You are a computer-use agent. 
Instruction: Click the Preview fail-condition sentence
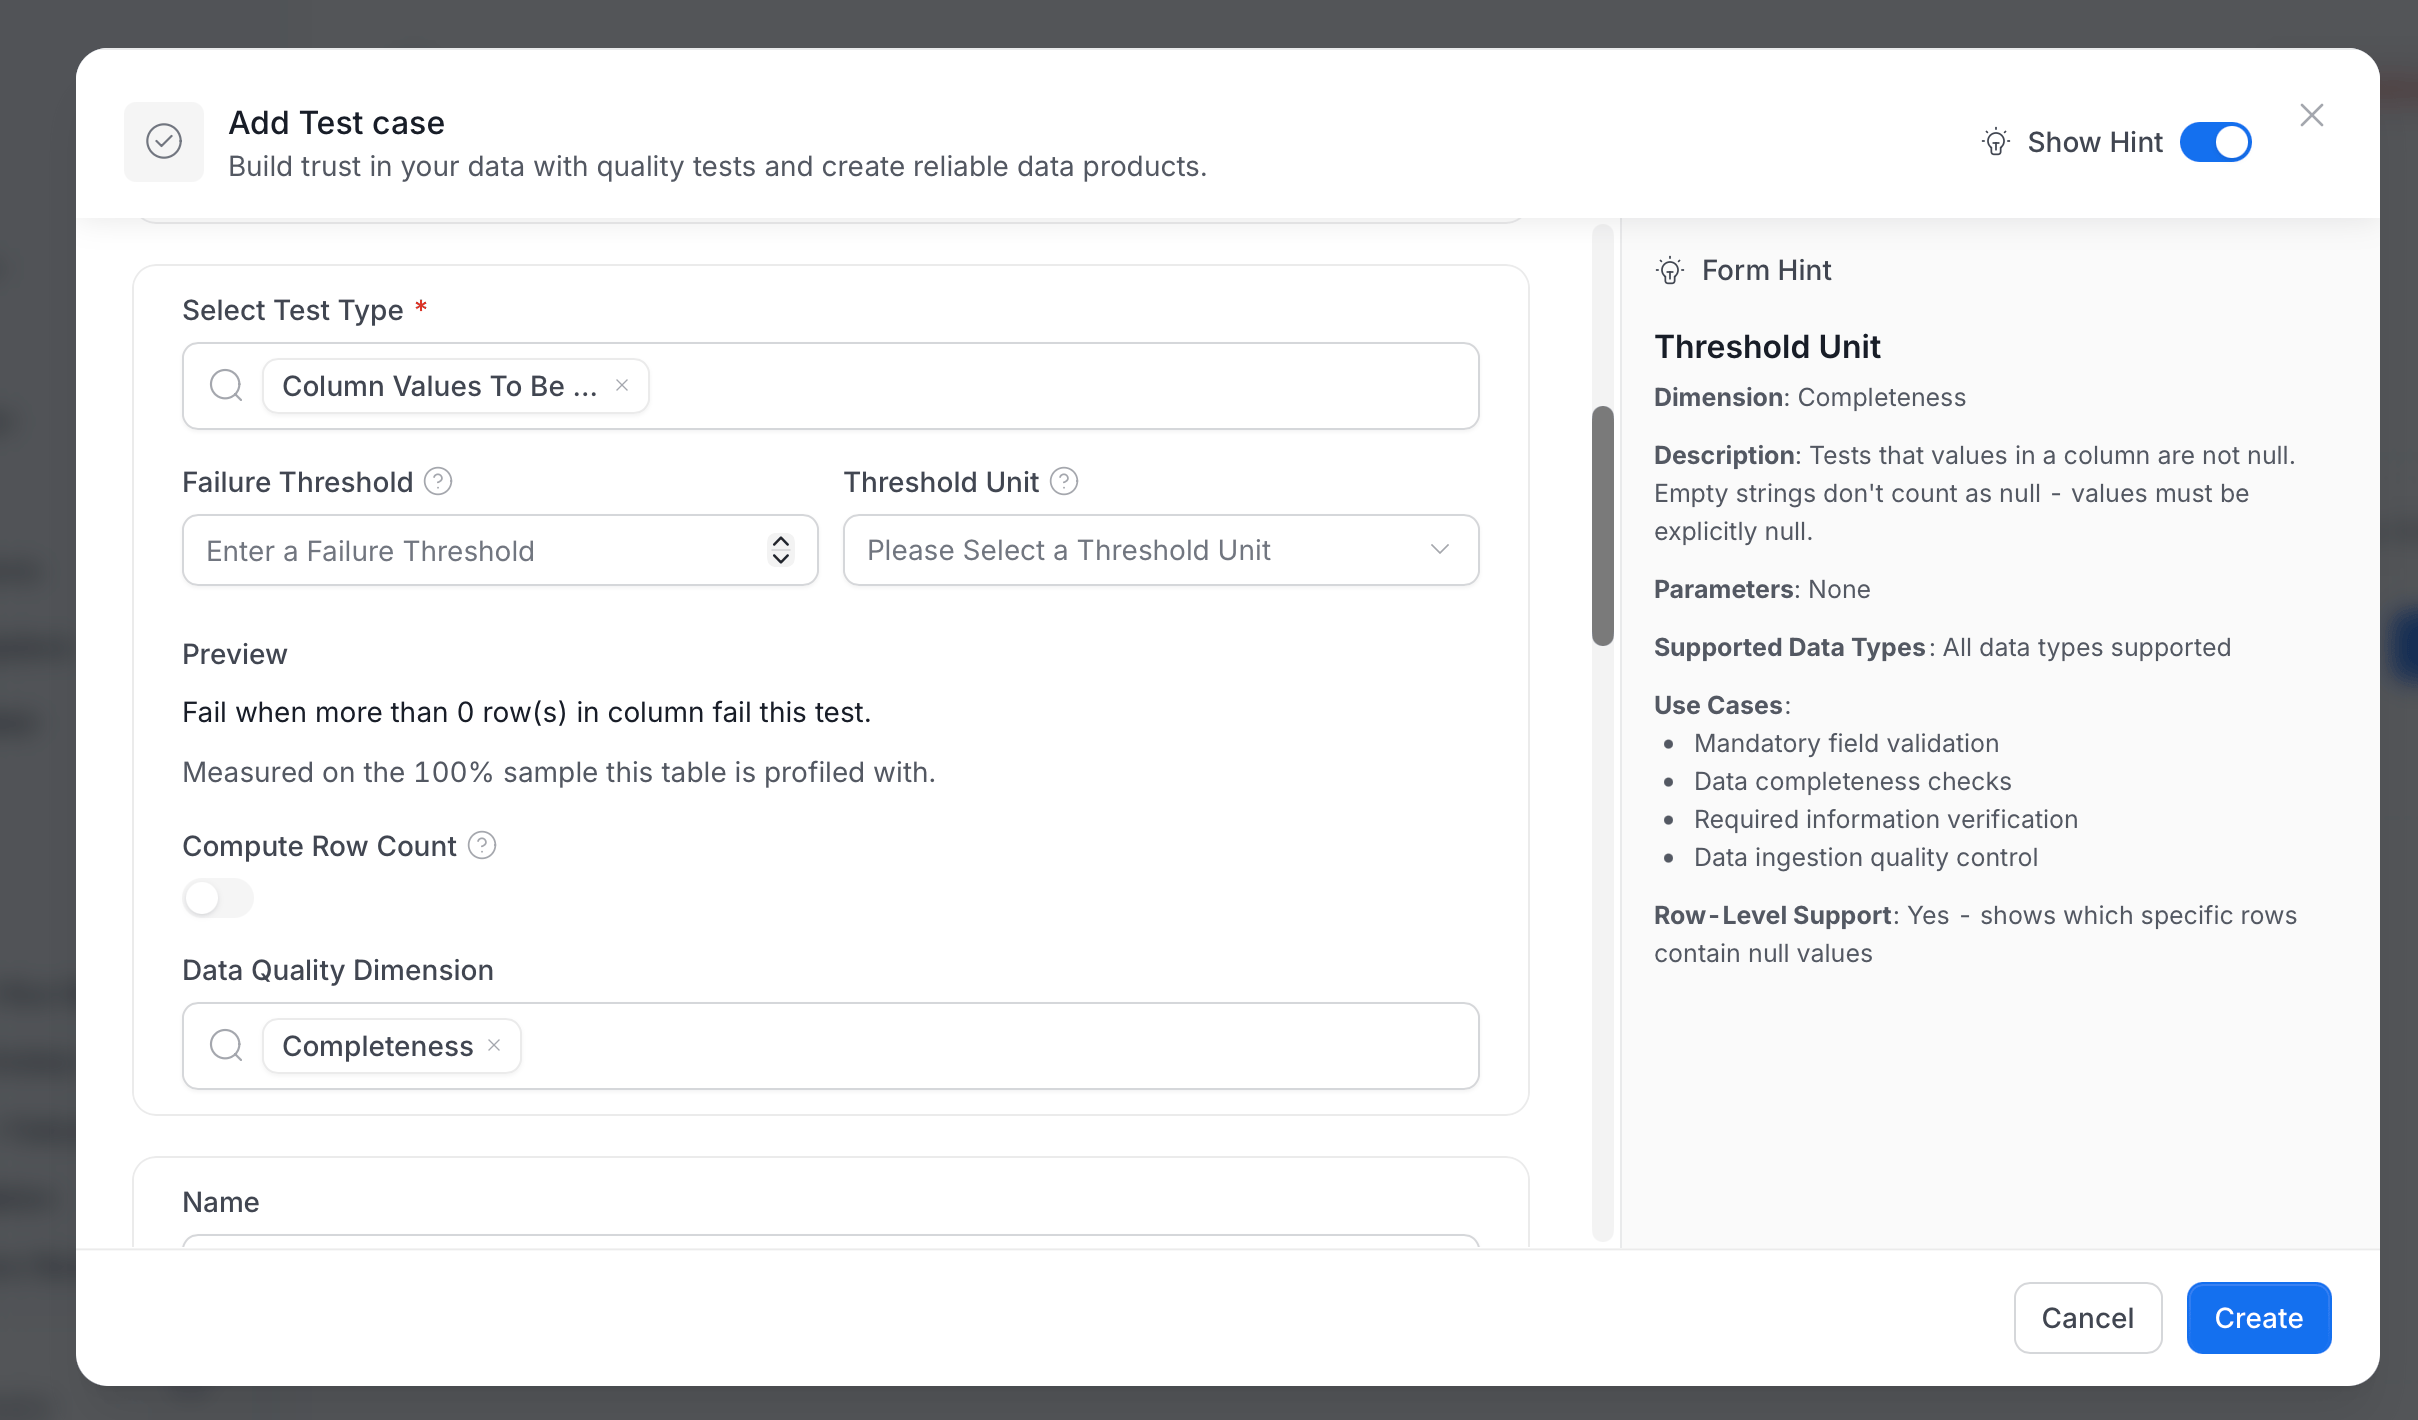[527, 712]
